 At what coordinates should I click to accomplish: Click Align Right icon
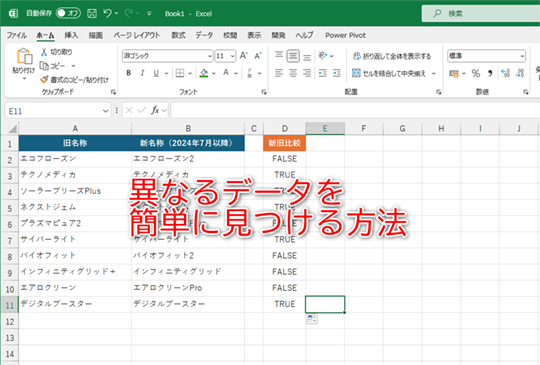point(307,73)
